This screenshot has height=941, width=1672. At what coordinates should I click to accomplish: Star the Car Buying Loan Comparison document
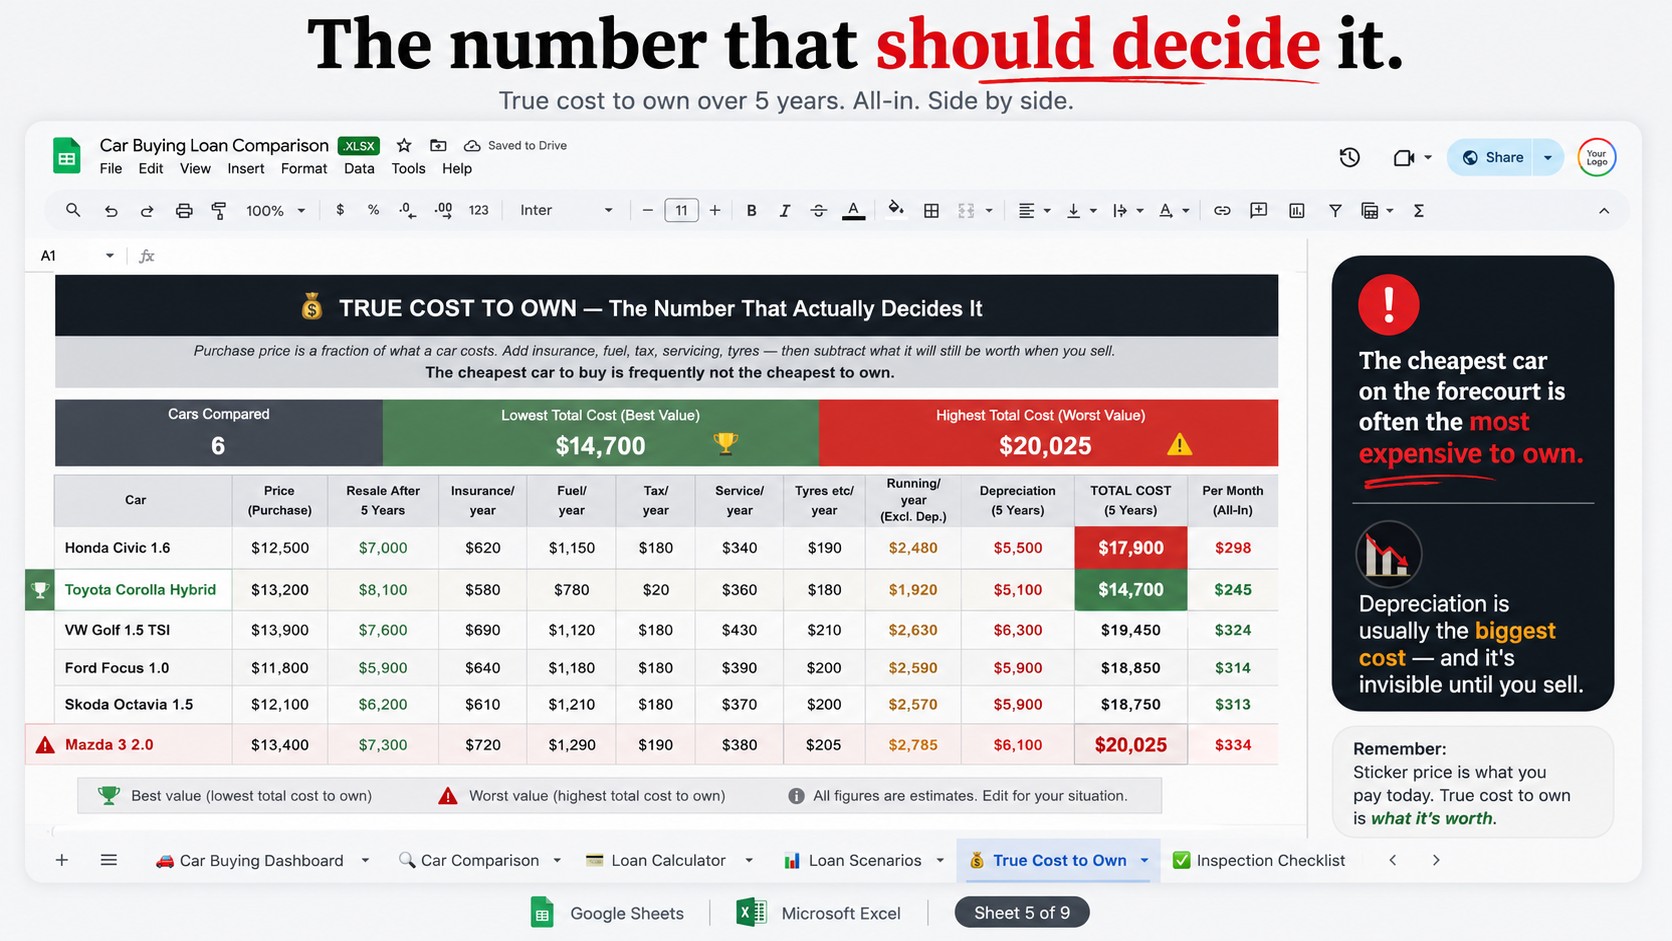[x=404, y=146]
